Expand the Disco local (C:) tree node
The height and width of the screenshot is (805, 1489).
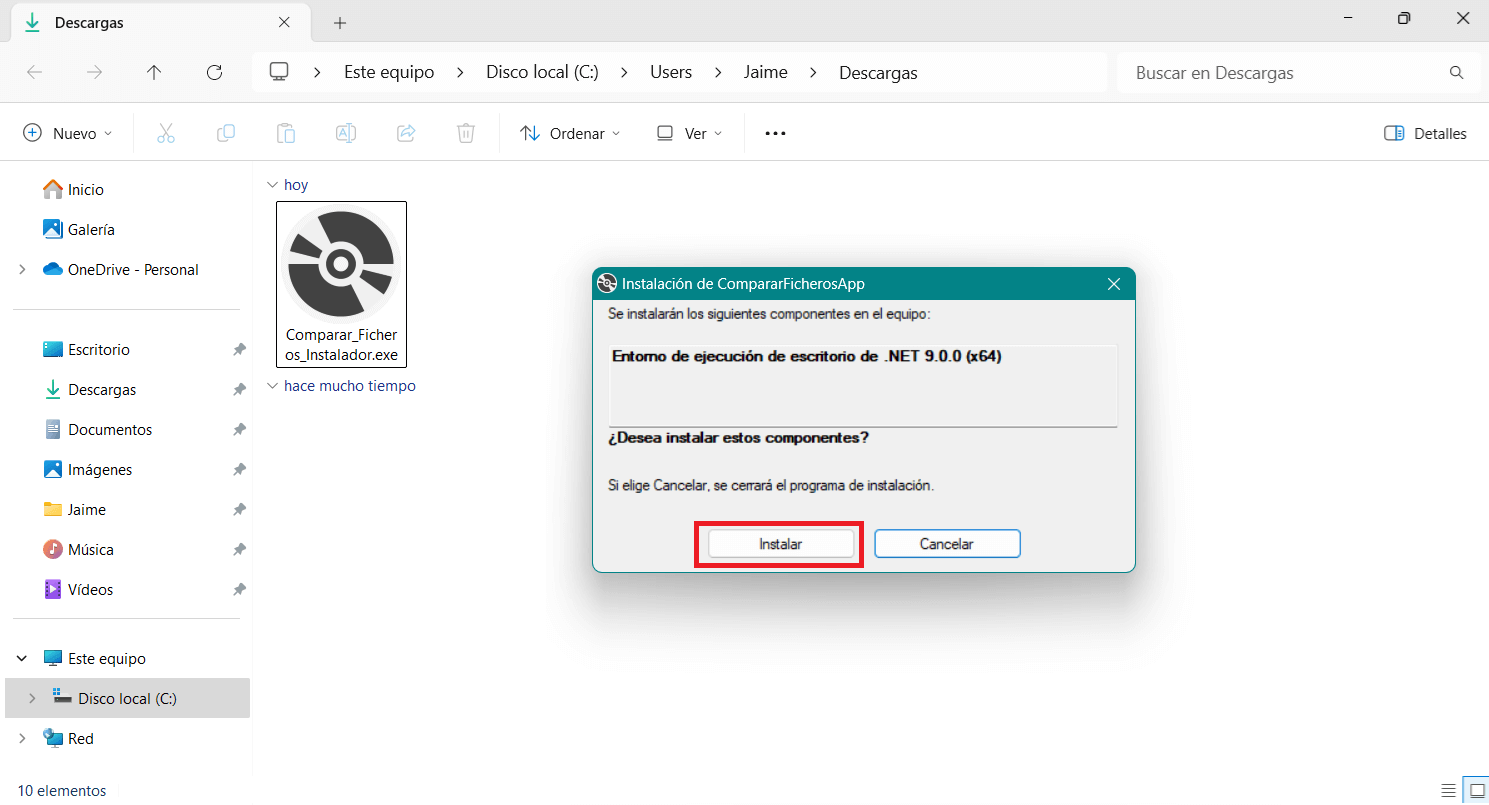pyautogui.click(x=31, y=698)
